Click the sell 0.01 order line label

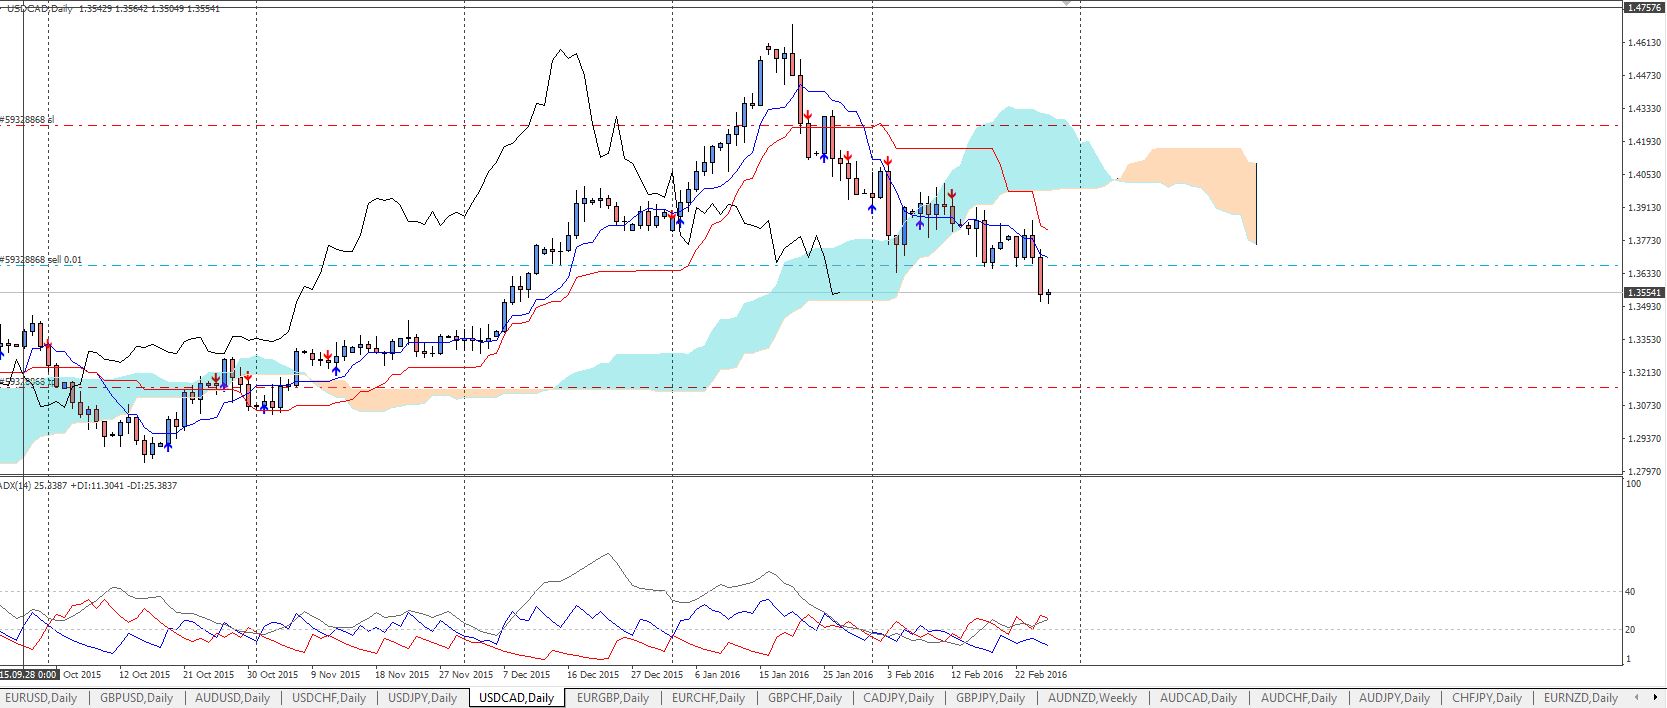tap(42, 260)
